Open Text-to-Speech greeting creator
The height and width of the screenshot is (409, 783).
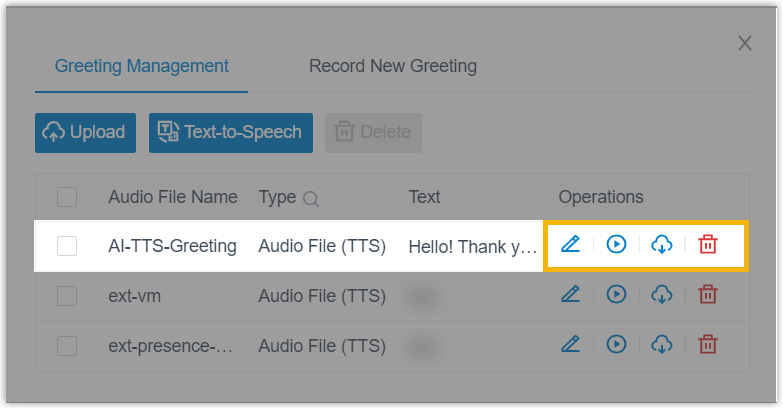[230, 132]
